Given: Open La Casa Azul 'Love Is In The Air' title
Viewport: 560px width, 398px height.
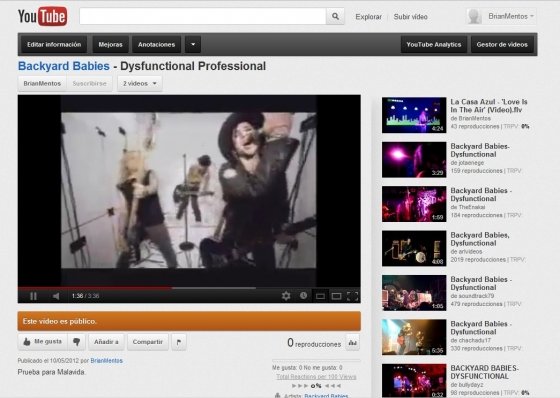Looking at the screenshot, I should pos(489,106).
